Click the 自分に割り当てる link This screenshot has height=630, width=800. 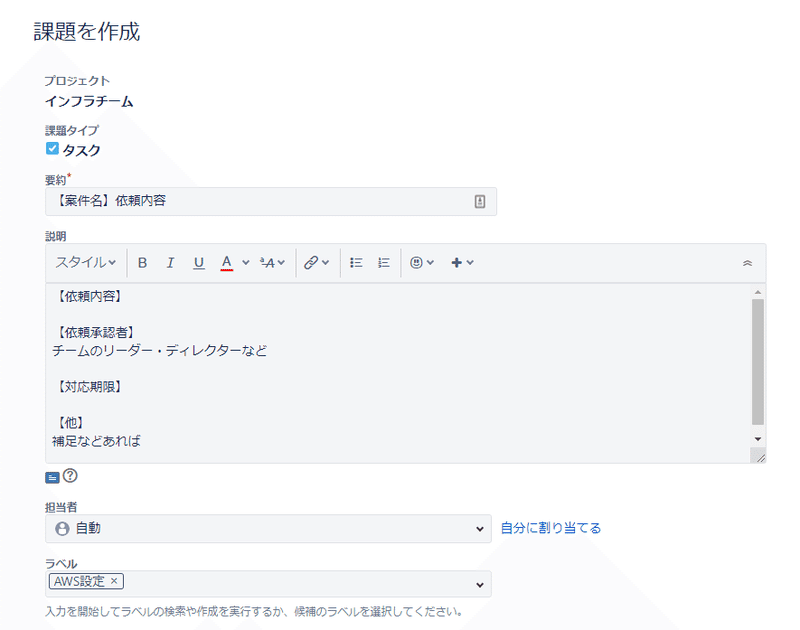[x=551, y=528]
